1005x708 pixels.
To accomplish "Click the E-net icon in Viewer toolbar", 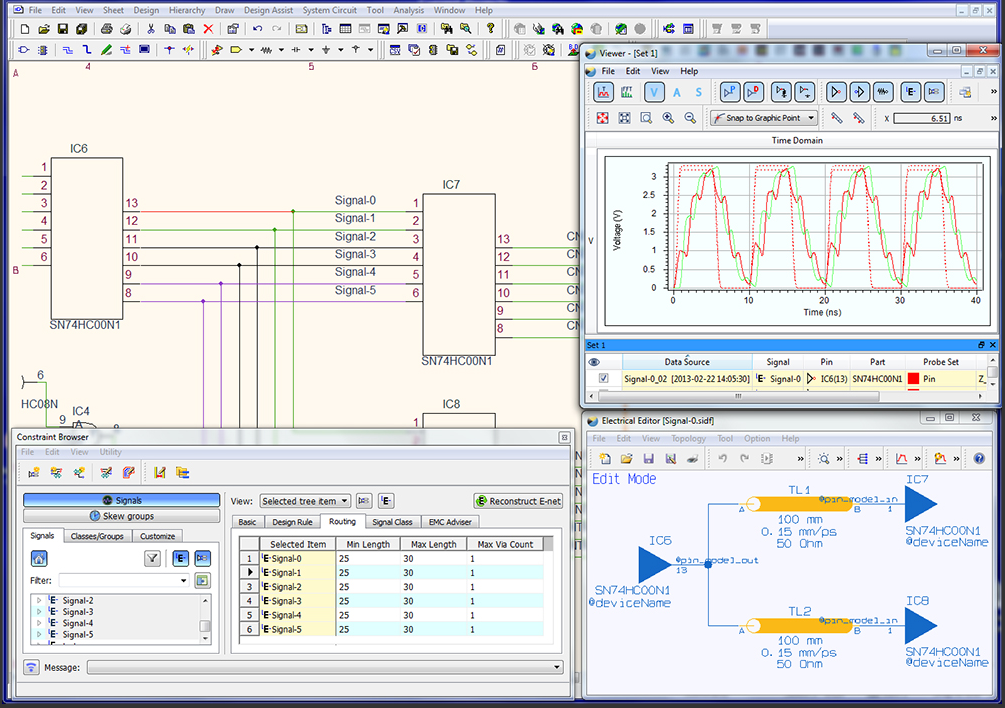I will tap(910, 92).
